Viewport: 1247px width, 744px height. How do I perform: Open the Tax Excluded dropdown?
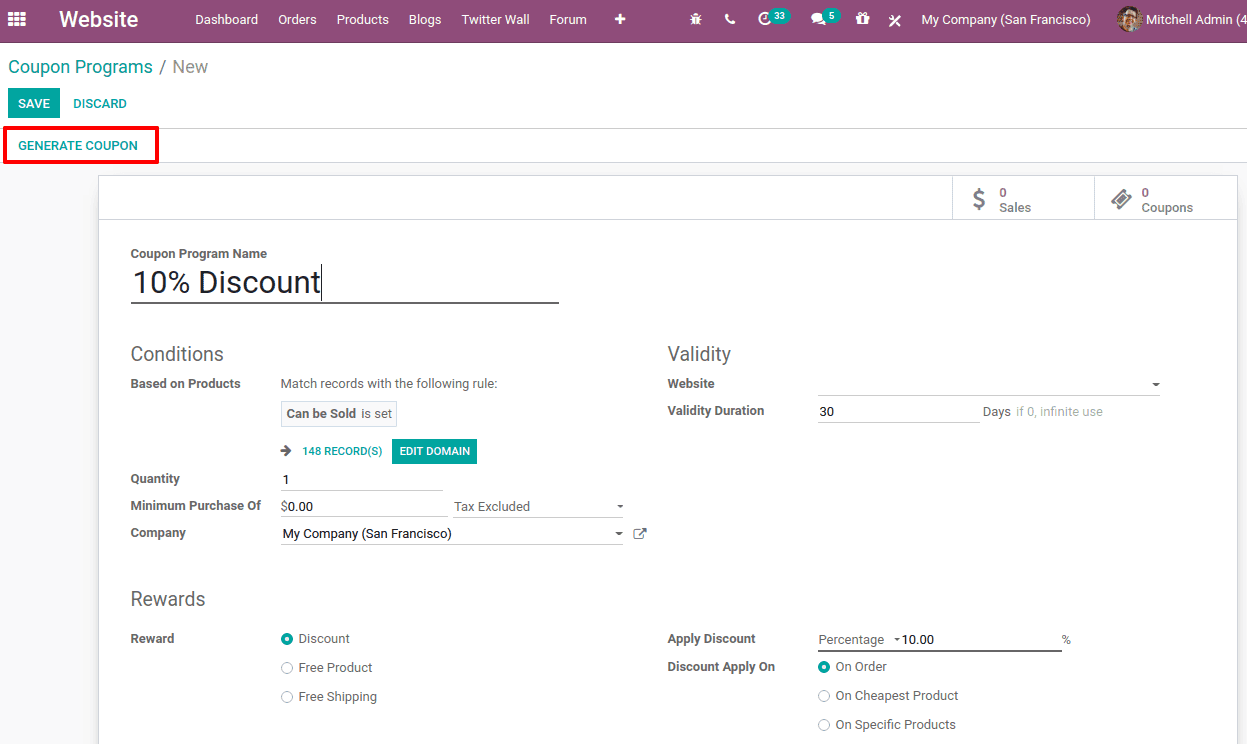pos(538,507)
